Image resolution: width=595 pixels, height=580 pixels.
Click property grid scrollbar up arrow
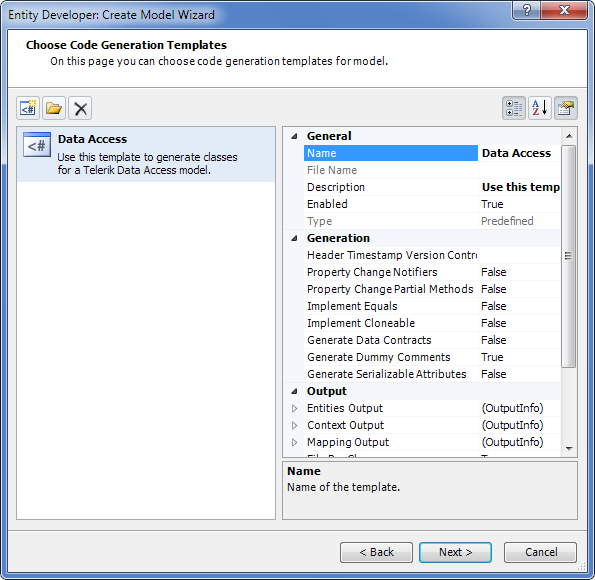569,136
